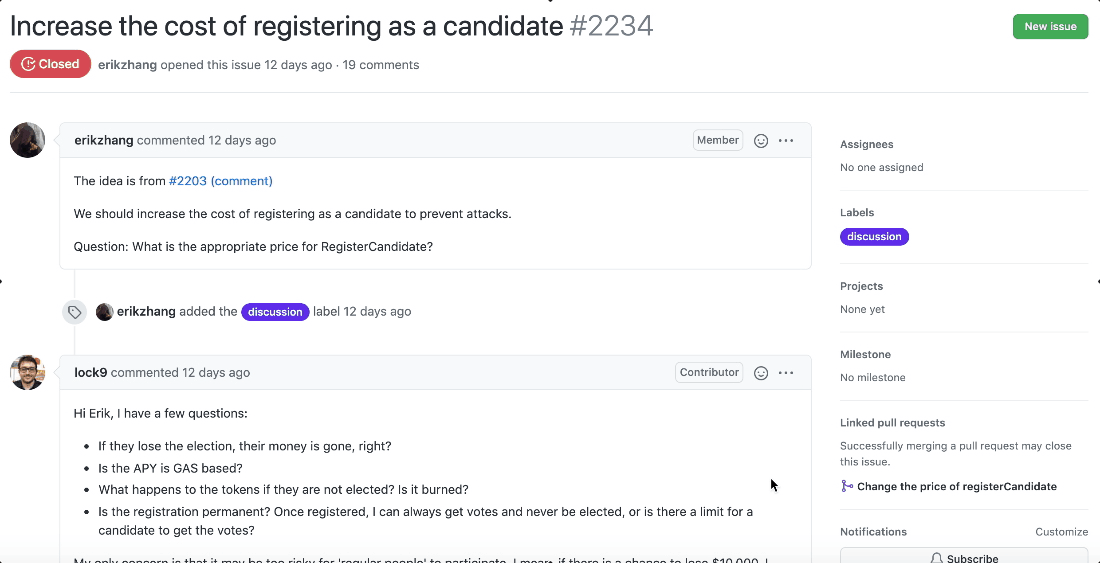The width and height of the screenshot is (1100, 563).
Task: Click the New issue button
Action: 1050,26
